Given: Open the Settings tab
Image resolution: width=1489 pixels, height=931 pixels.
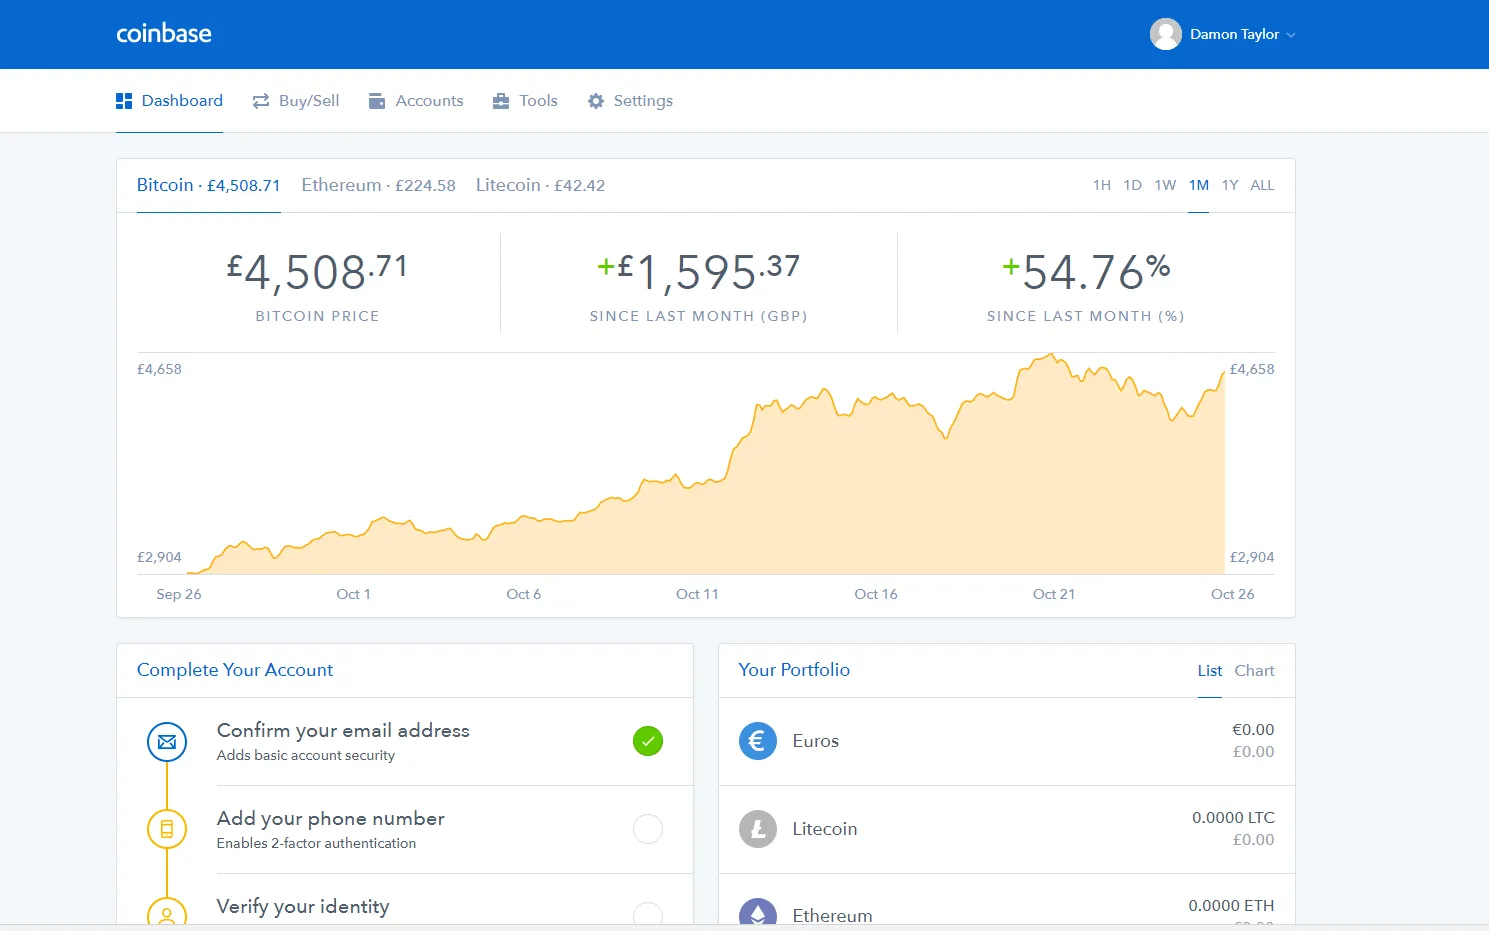Looking at the screenshot, I should coord(630,101).
